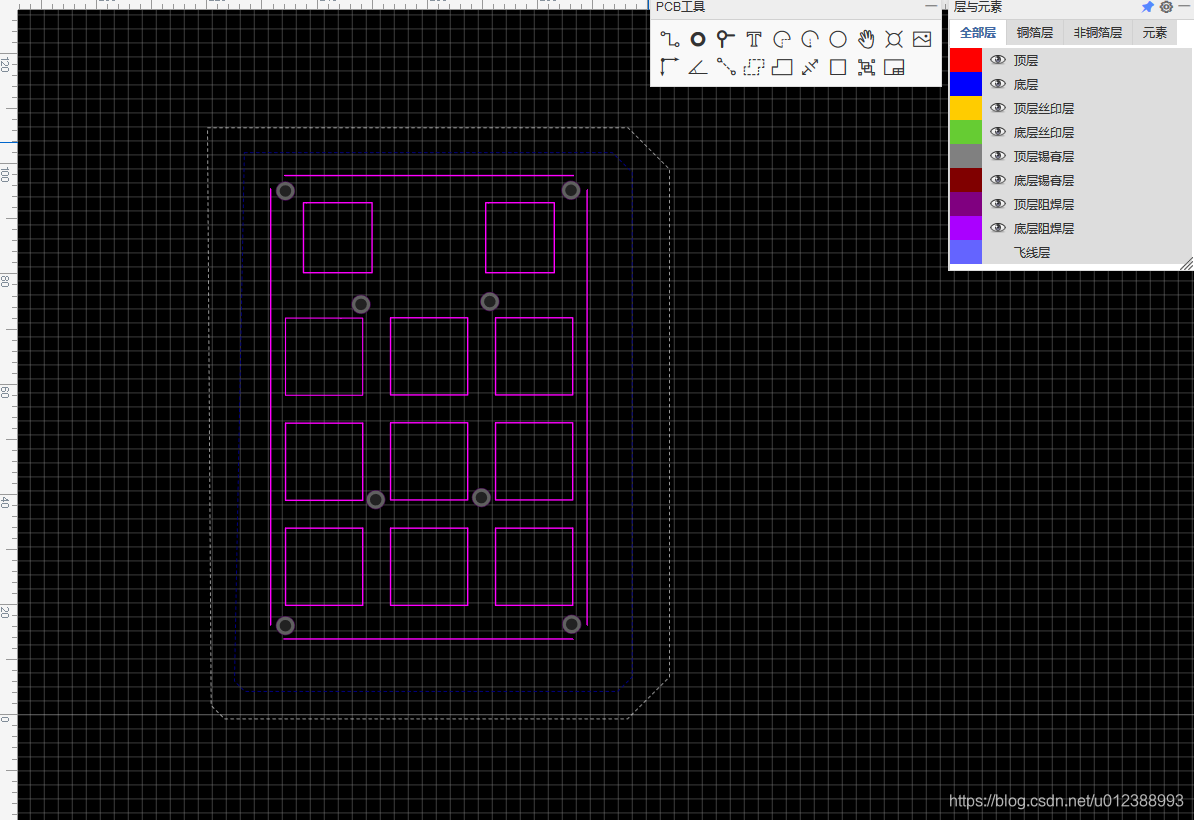This screenshot has width=1194, height=820.
Task: Click the layers panel resize grip
Action: [1186, 264]
